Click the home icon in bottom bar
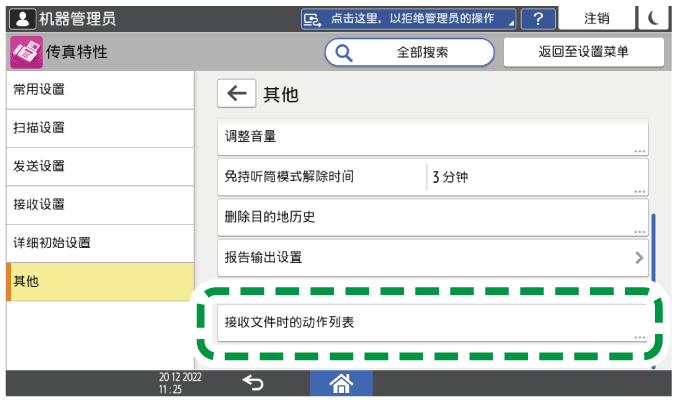 (340, 382)
